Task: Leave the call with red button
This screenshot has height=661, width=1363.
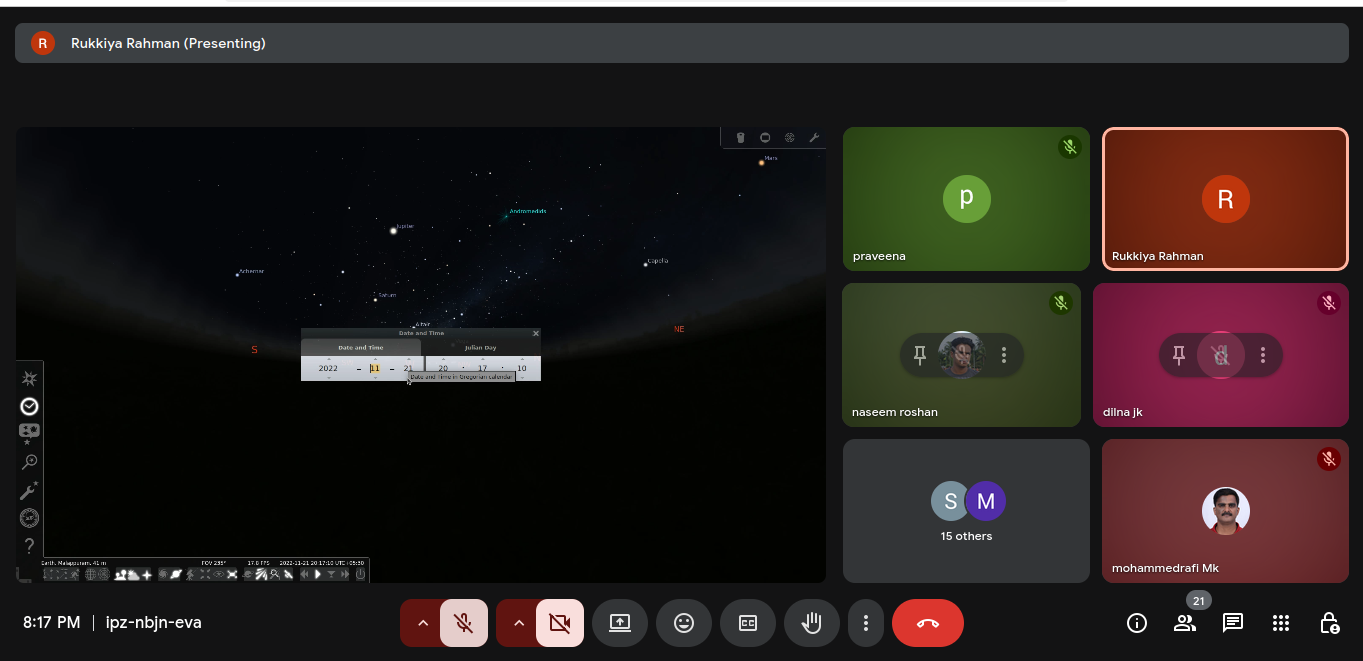Action: 927,623
